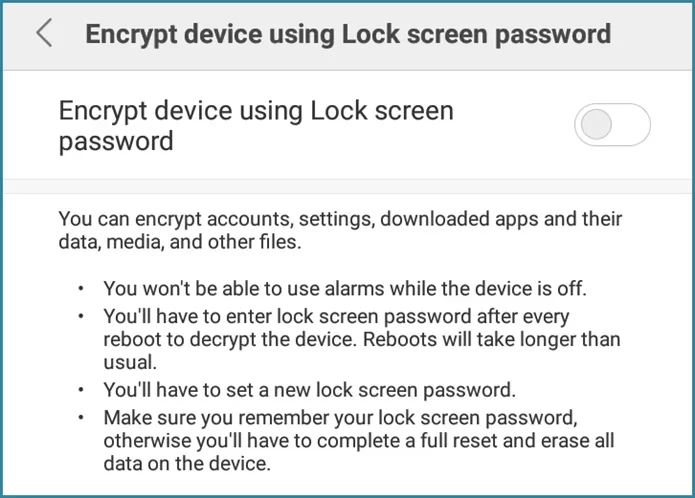
Task: Tap the header title text
Action: (347, 34)
